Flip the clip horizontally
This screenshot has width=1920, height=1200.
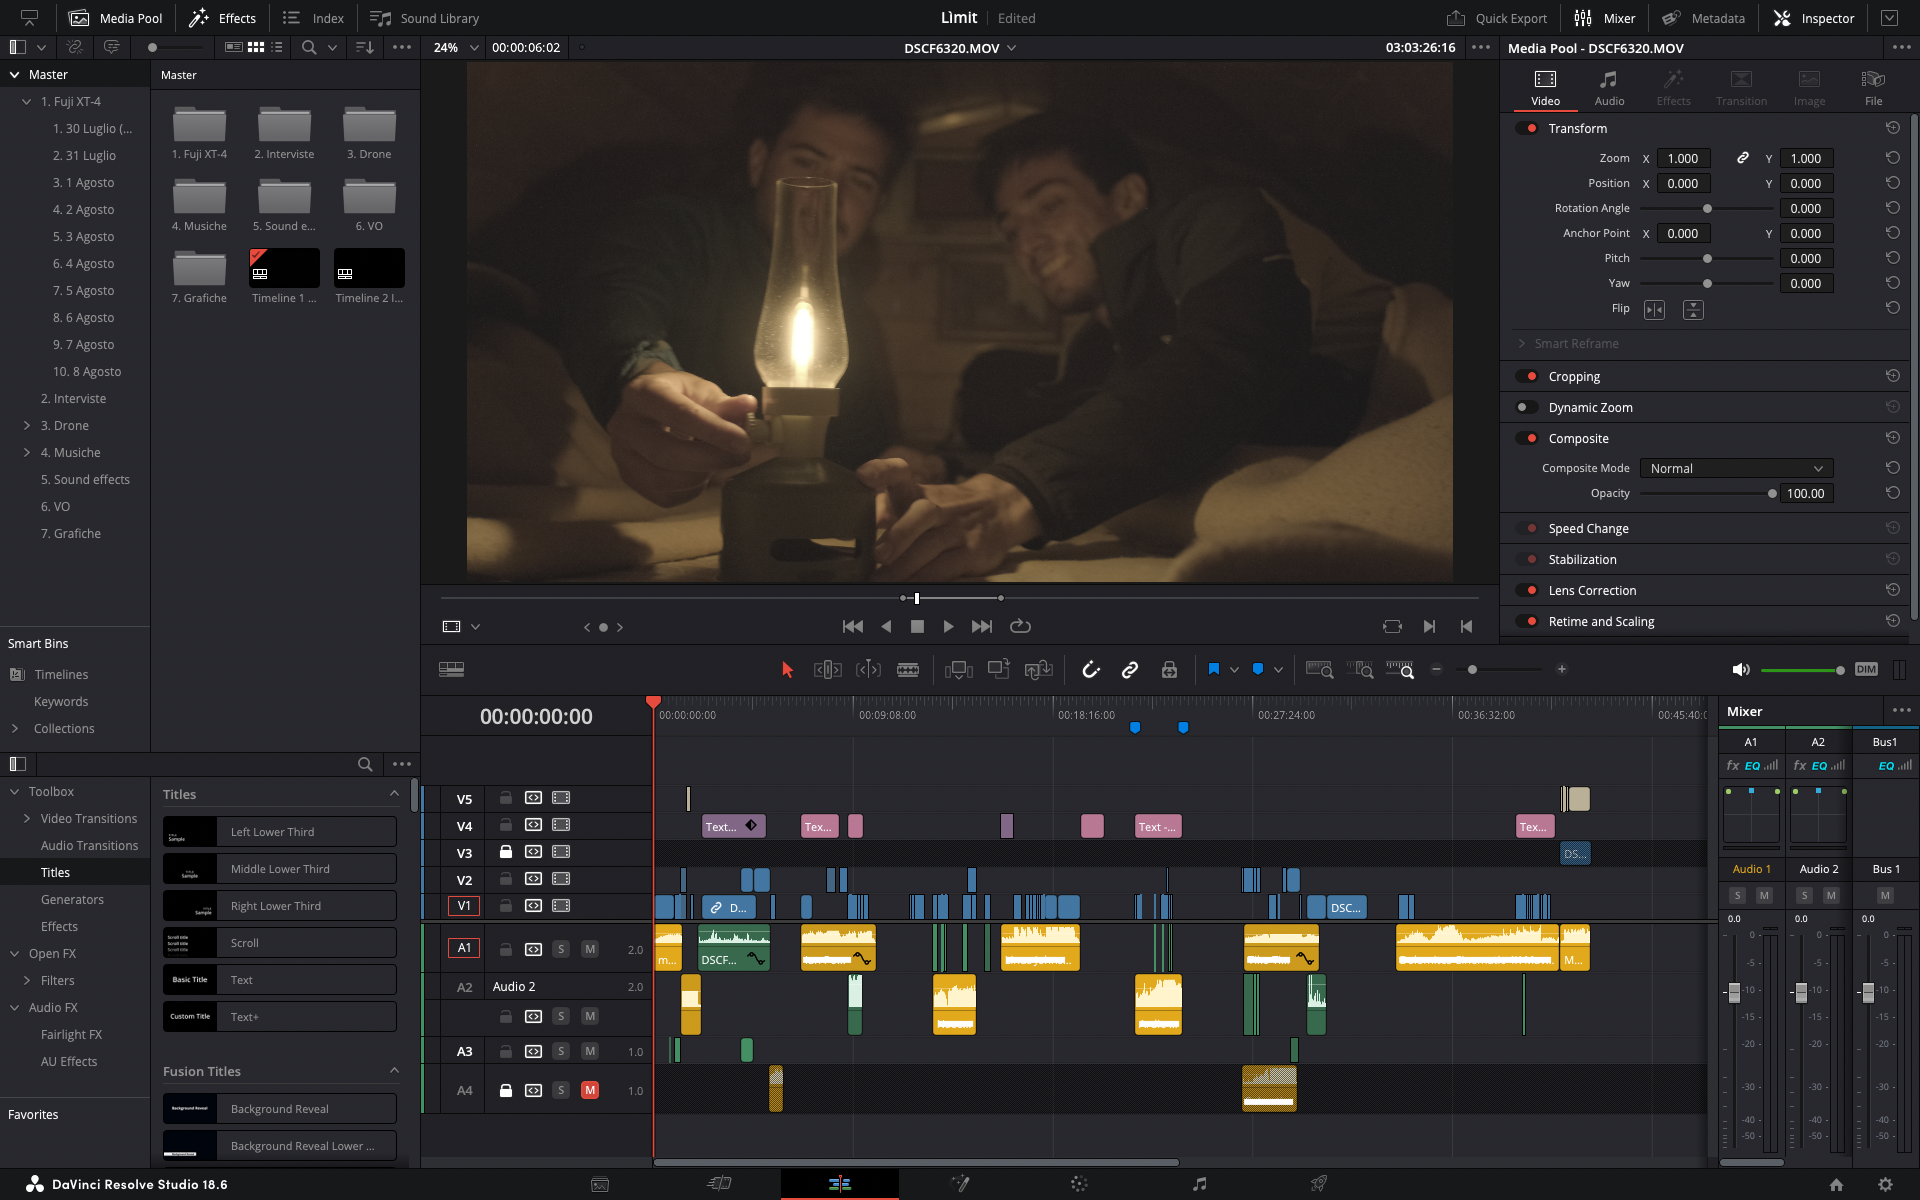tap(1655, 310)
